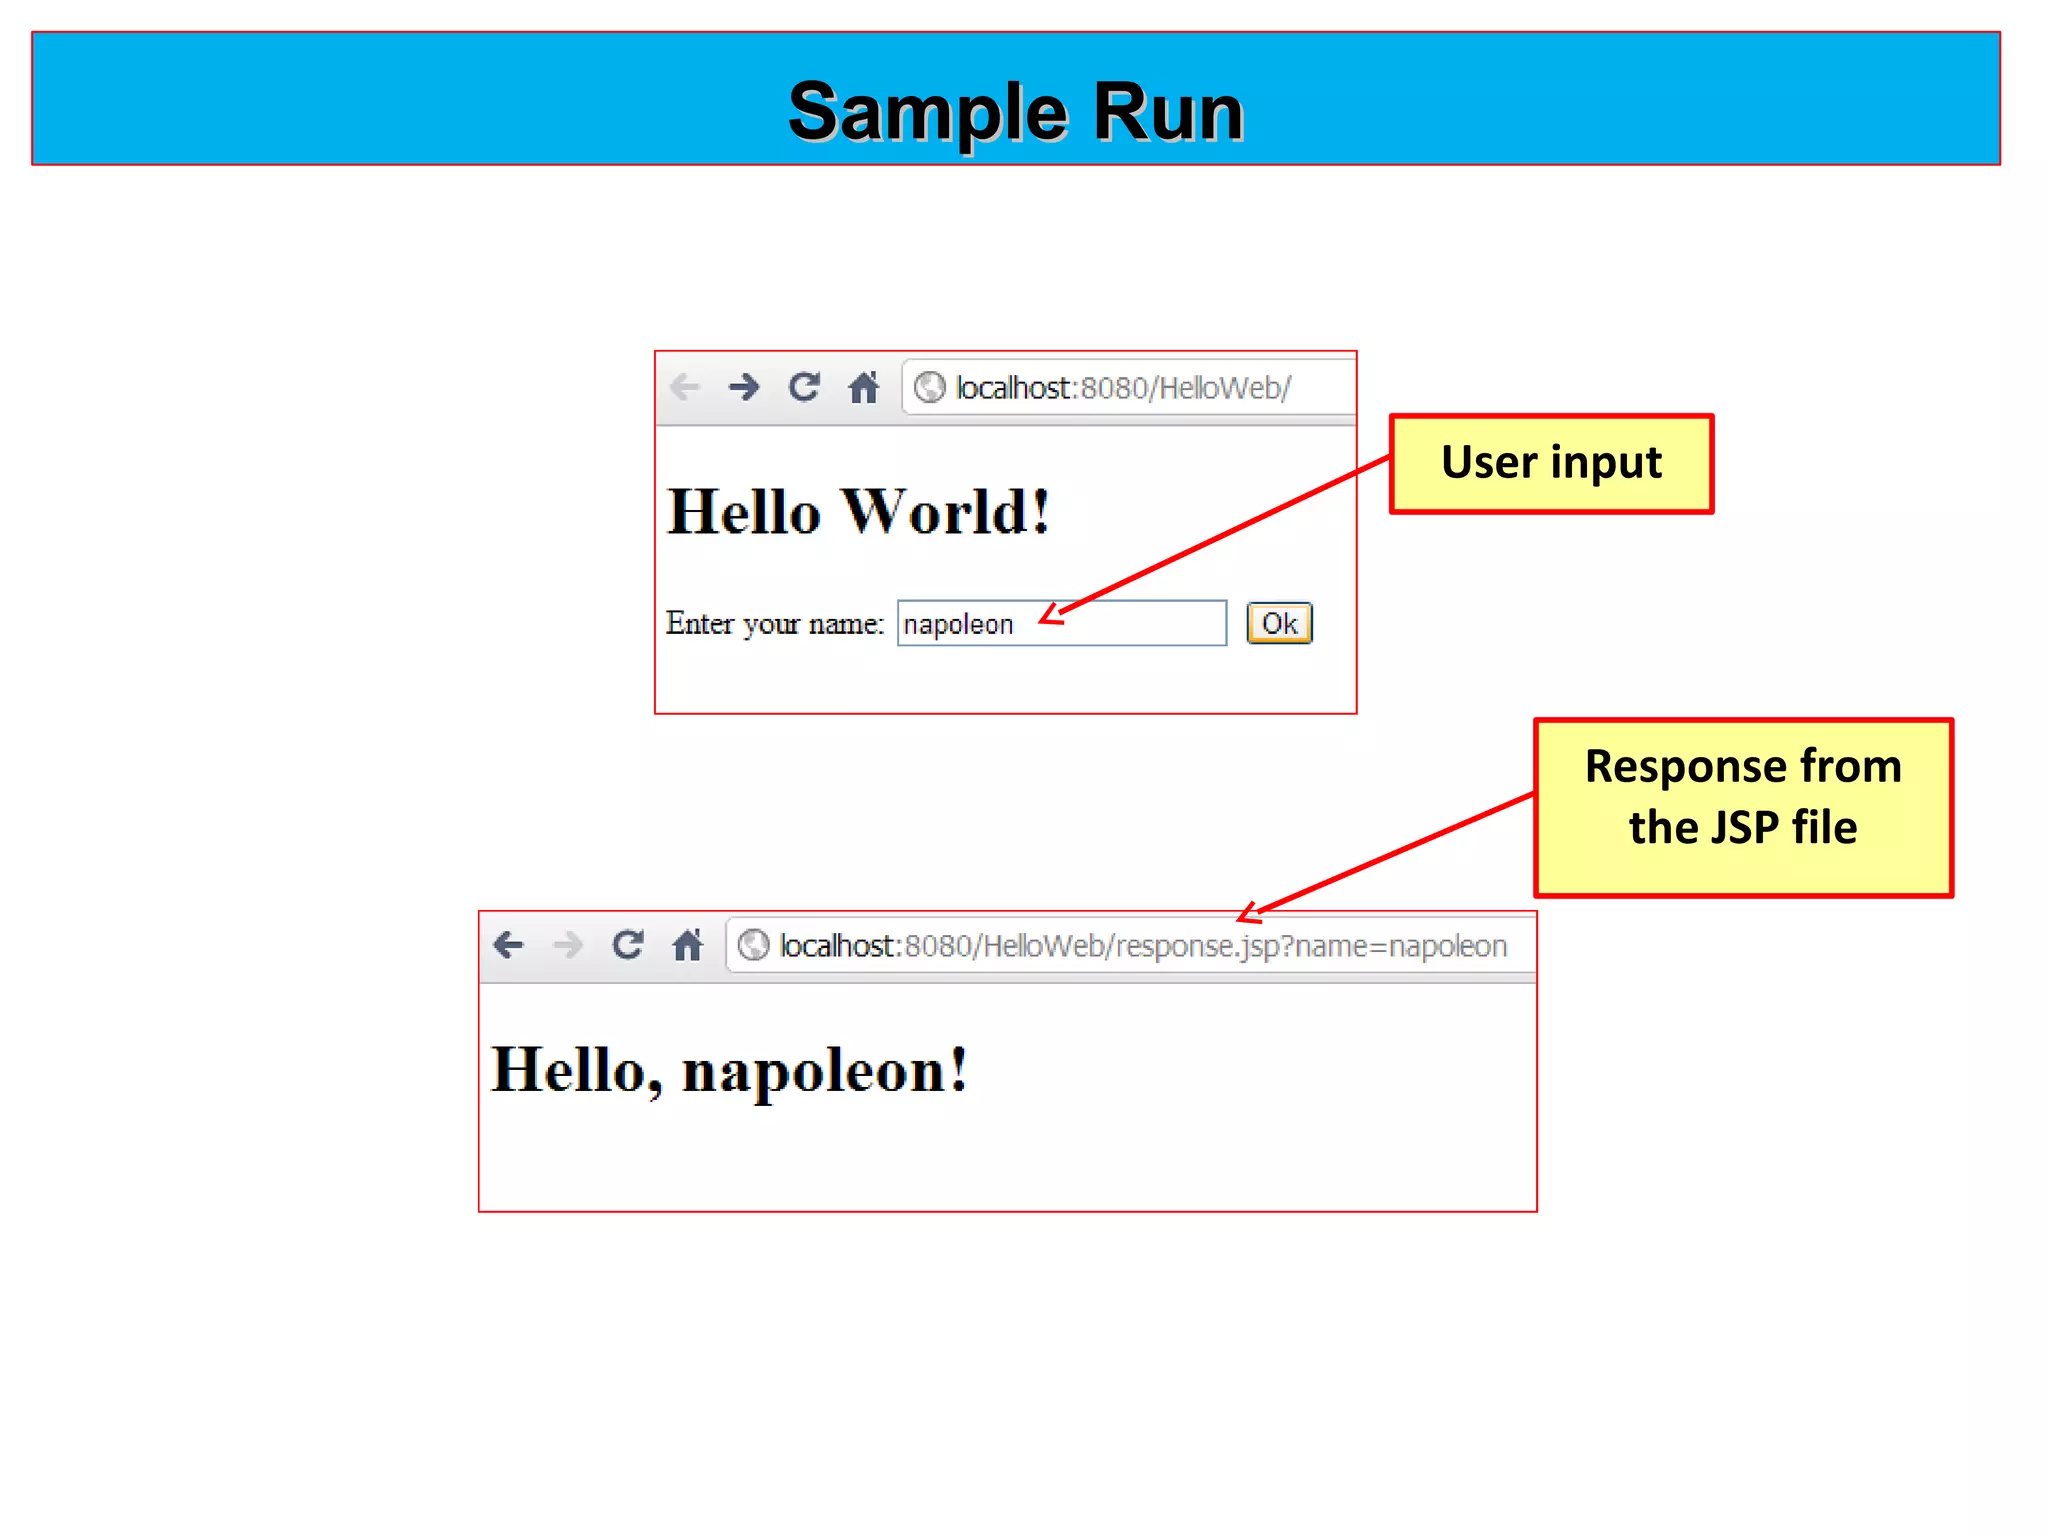This screenshot has height=1536, width=2048.
Task: Go home in the response.jsp browser
Action: coord(688,945)
